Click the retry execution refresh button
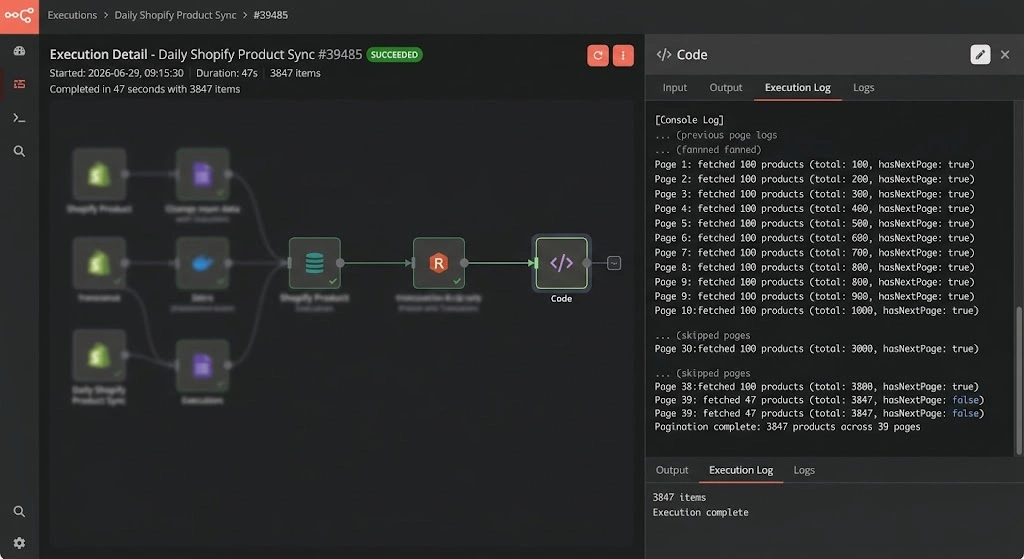The height and width of the screenshot is (559, 1024). [598, 56]
